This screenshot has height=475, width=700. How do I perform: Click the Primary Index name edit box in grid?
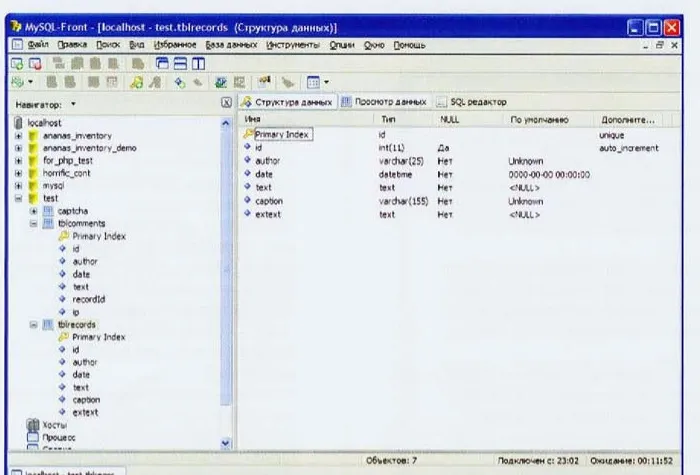pos(283,134)
